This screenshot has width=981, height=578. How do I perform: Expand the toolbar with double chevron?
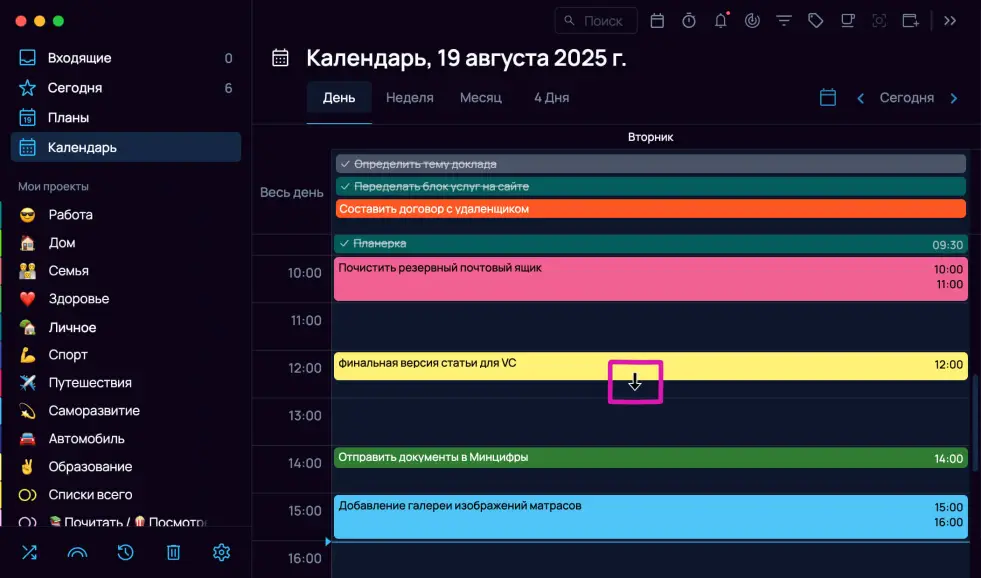click(x=950, y=20)
